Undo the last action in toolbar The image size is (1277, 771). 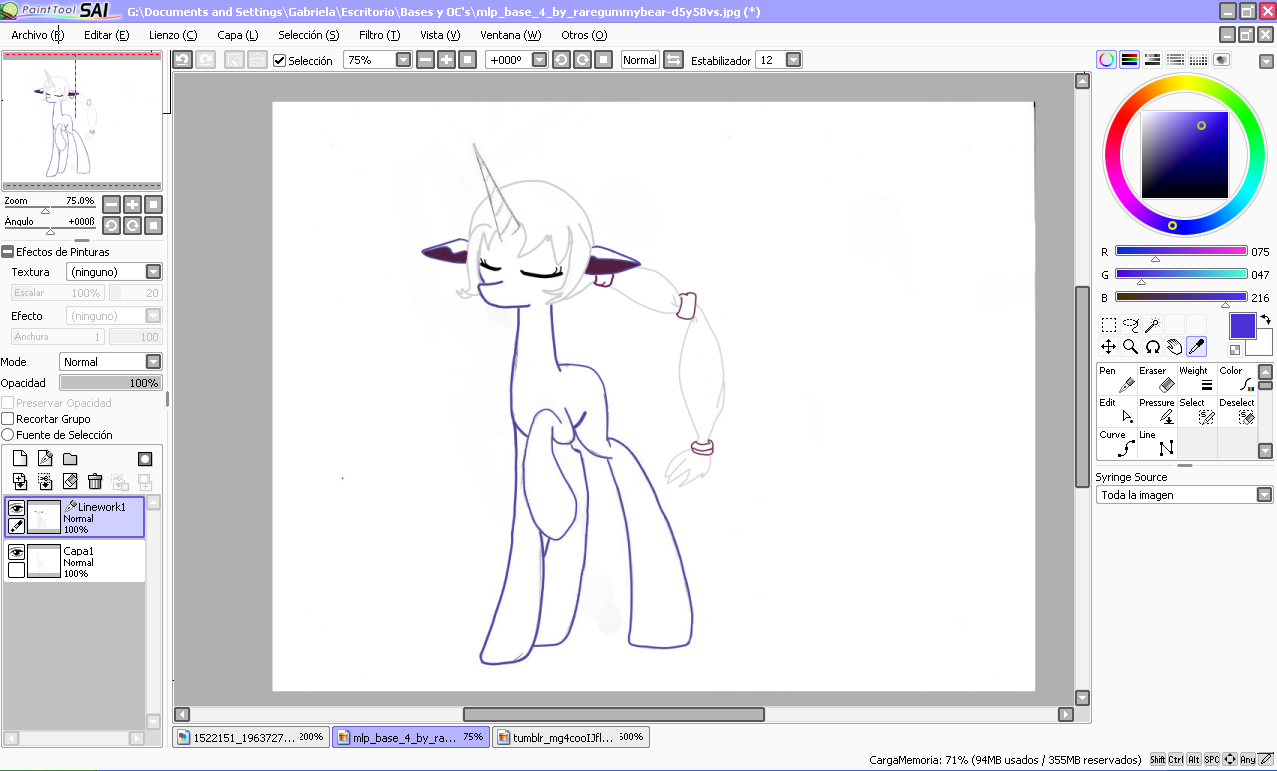tap(182, 60)
